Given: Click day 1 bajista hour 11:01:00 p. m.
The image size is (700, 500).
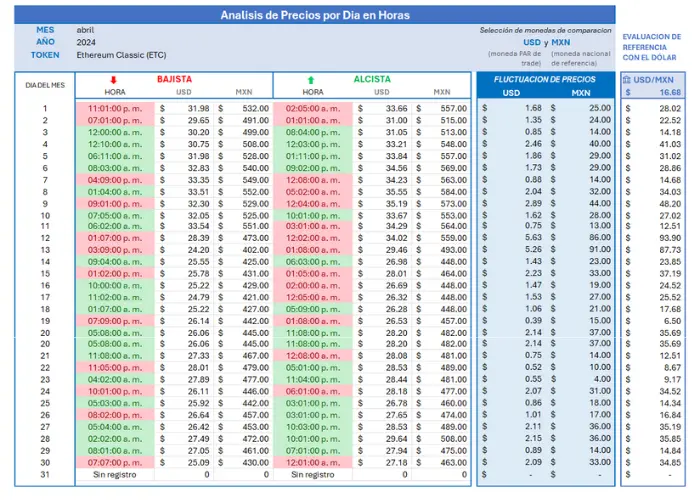Looking at the screenshot, I should [x=115, y=108].
